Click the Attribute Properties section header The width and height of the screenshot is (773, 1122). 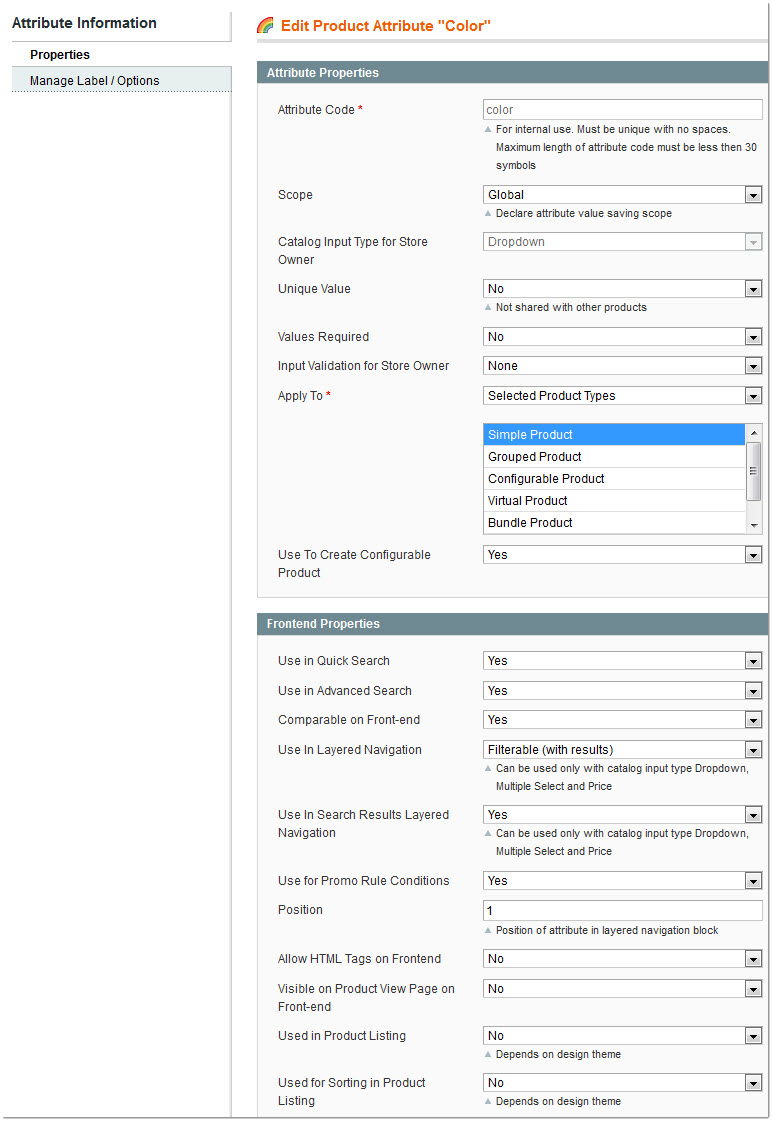tap(512, 72)
